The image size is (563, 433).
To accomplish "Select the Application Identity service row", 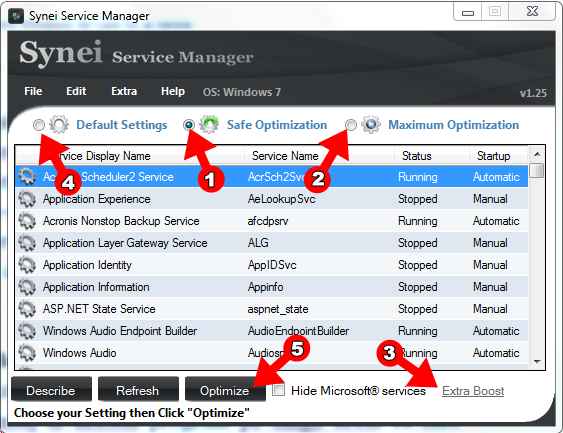I will click(x=272, y=265).
